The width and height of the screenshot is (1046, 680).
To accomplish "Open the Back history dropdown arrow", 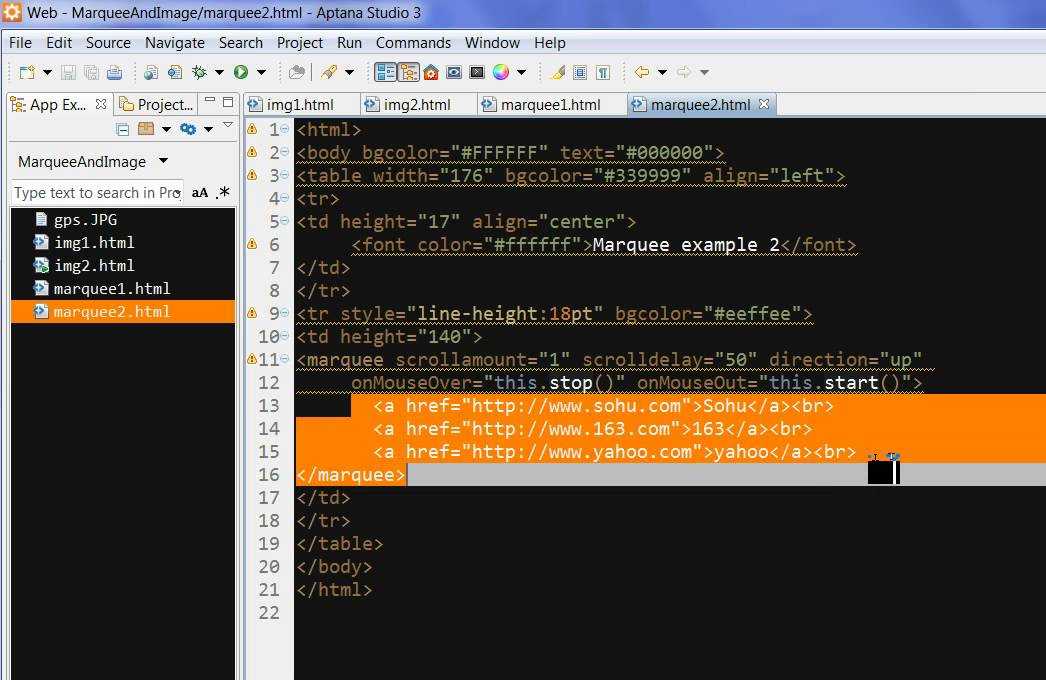I will [662, 72].
